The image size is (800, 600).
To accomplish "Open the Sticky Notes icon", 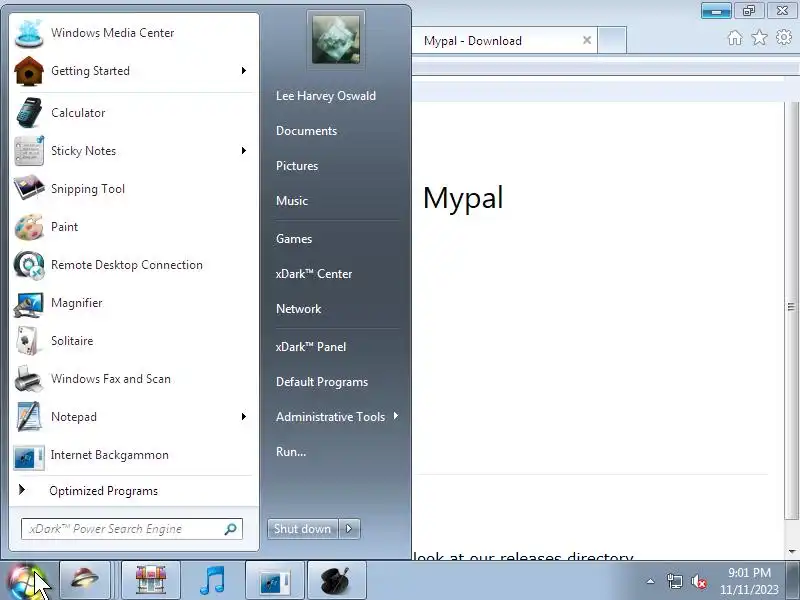I will point(29,151).
